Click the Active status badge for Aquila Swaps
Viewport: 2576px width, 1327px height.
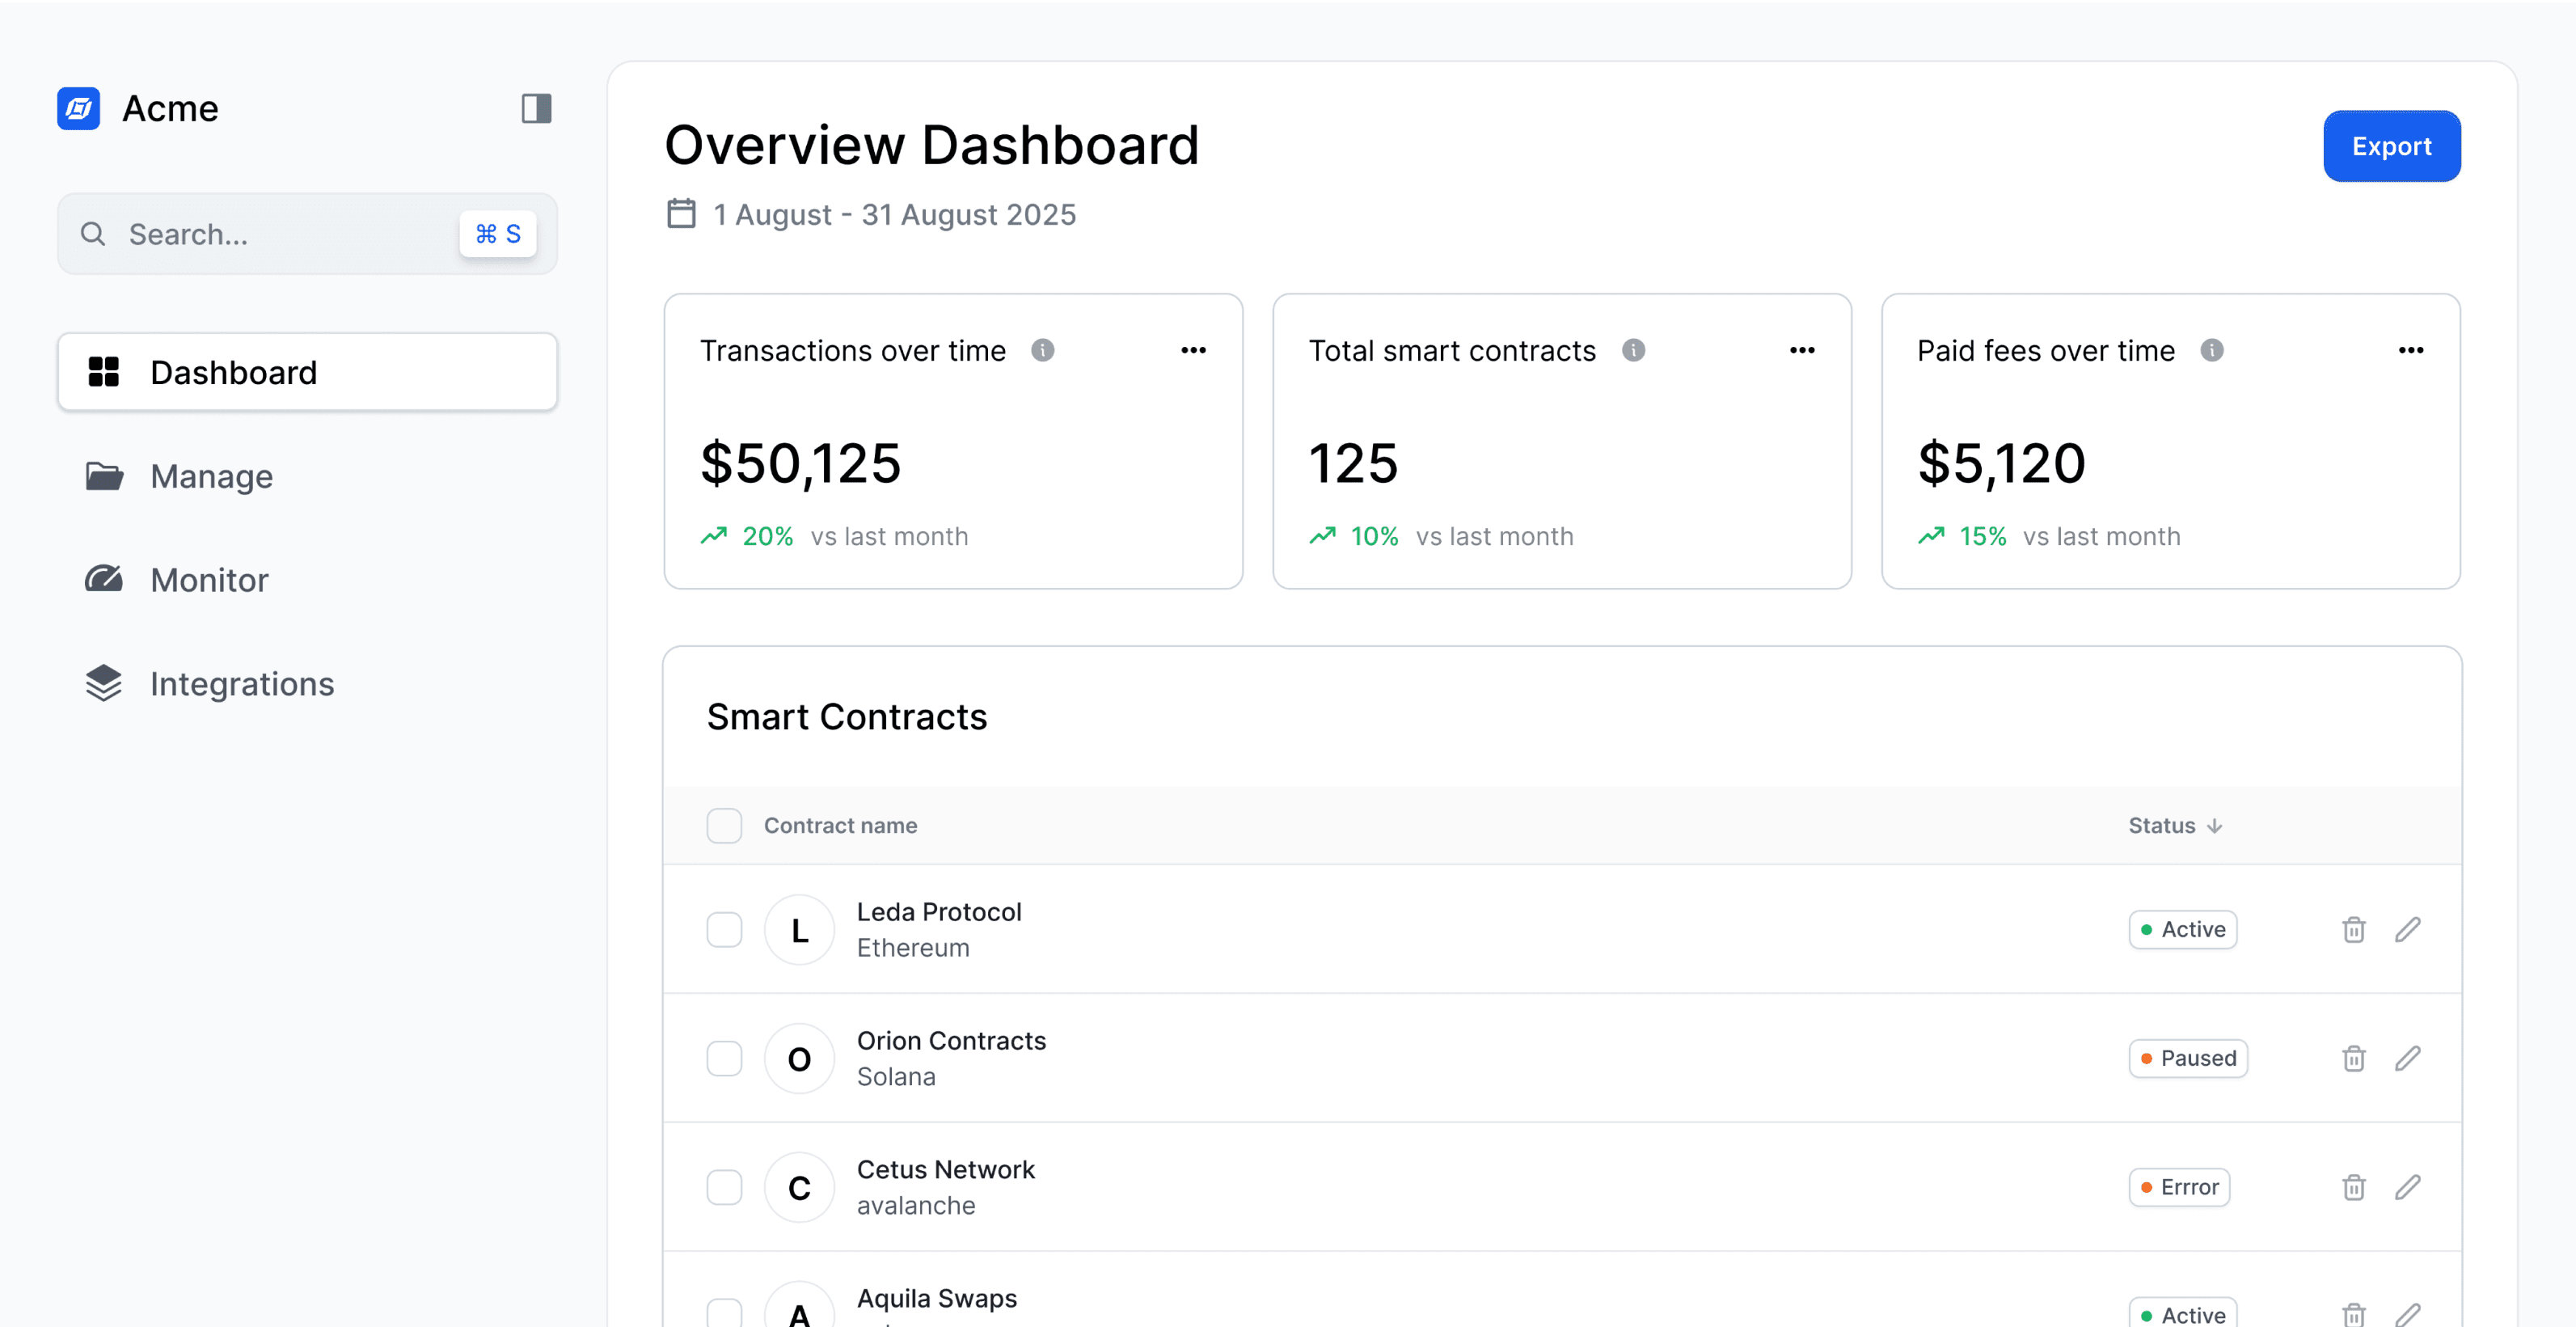pos(2182,1312)
